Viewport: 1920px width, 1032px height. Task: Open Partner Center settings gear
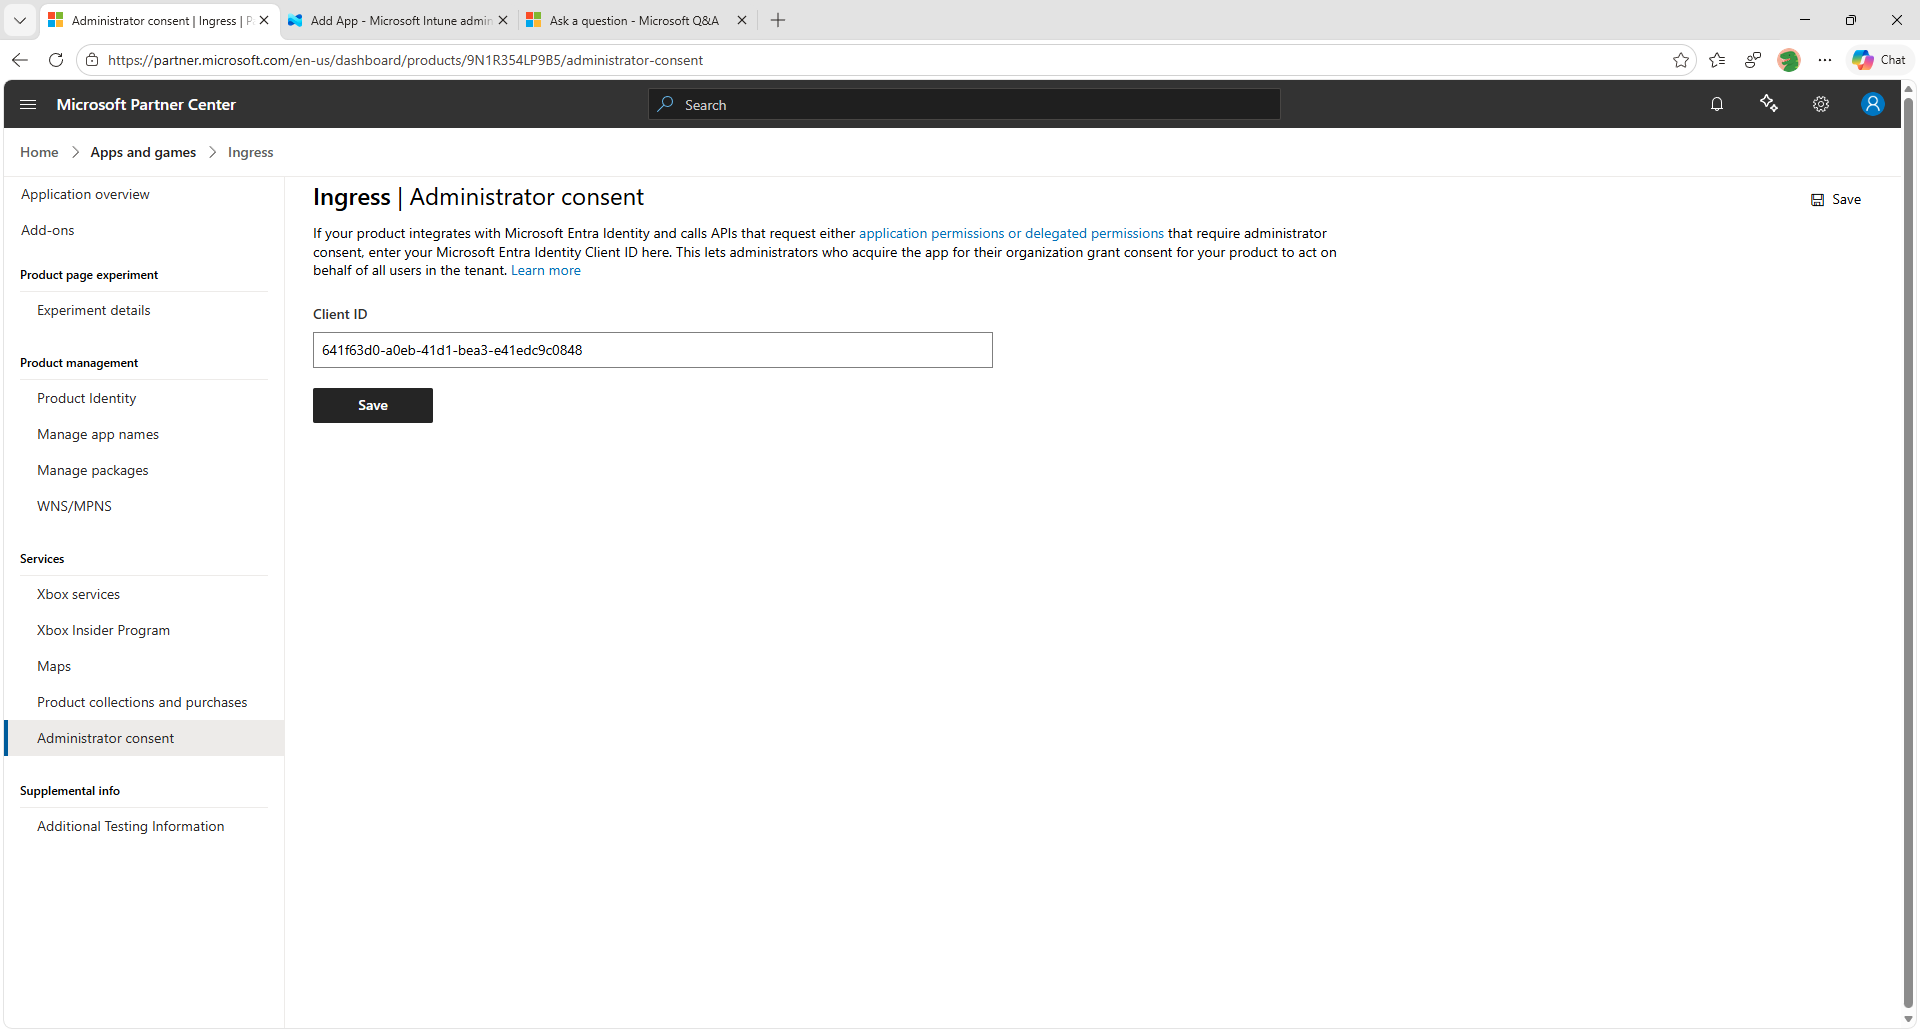tap(1821, 104)
